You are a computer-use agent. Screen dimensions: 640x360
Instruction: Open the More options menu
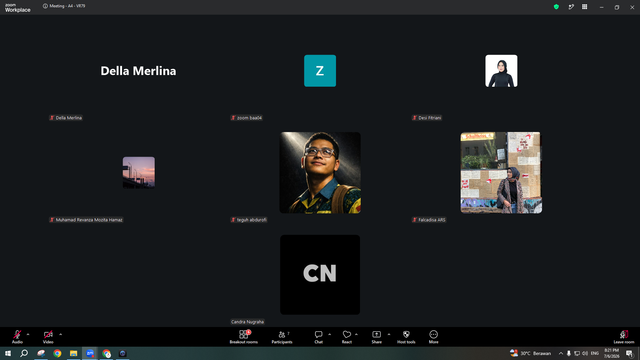pyautogui.click(x=433, y=336)
